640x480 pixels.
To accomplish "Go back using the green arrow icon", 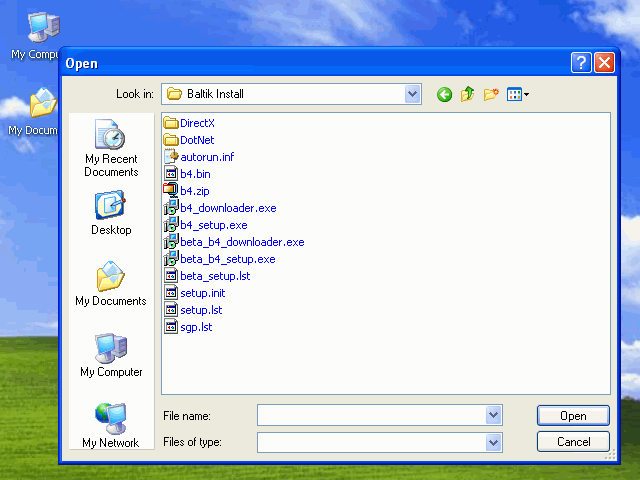I will 444,94.
